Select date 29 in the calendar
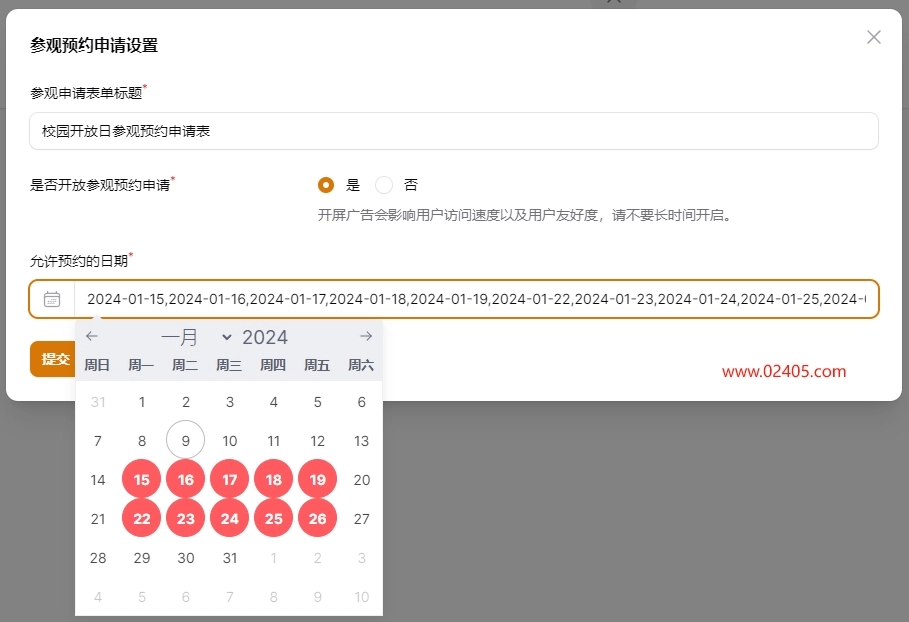Screen dimensions: 909x622 (x=142, y=558)
